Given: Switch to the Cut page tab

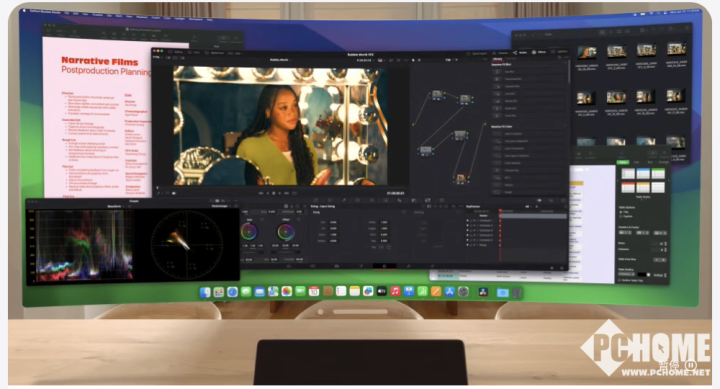Looking at the screenshot, I should tap(313, 266).
